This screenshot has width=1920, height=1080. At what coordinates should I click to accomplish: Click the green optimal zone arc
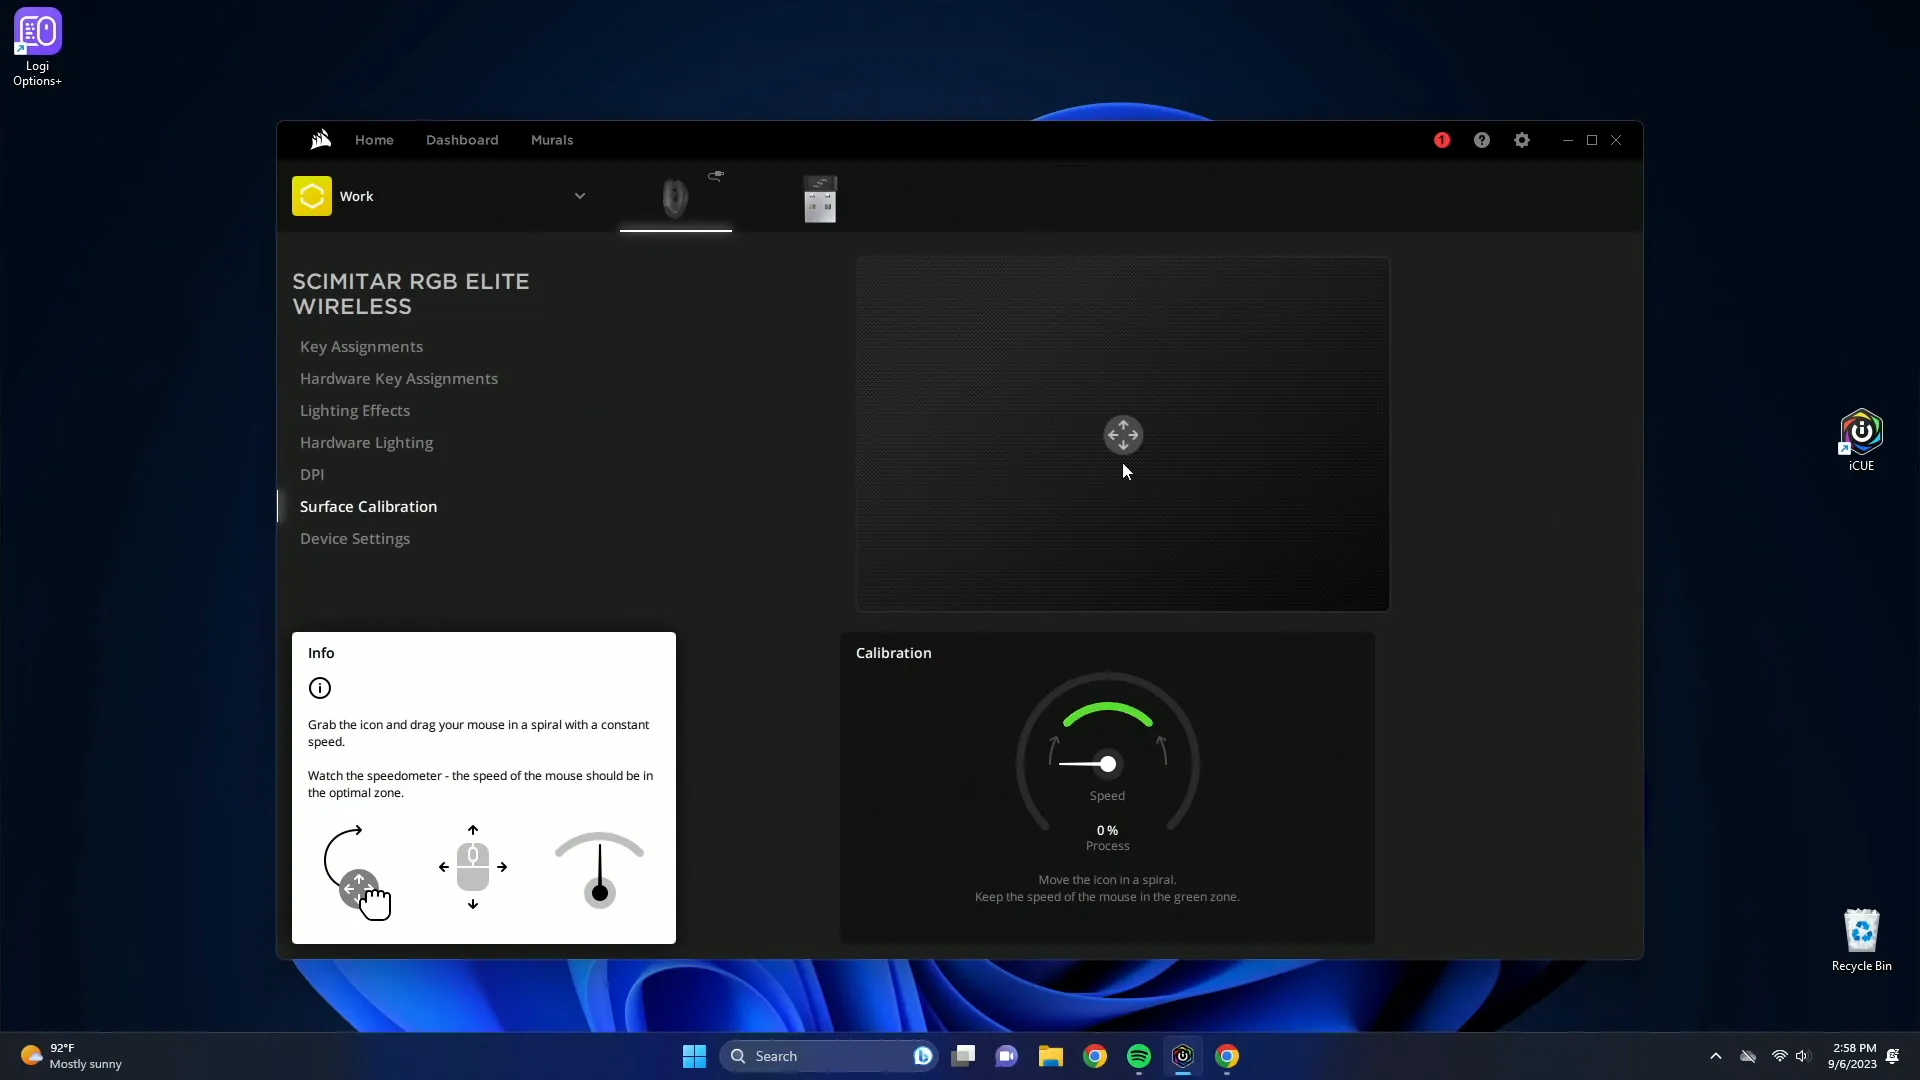coord(1108,712)
